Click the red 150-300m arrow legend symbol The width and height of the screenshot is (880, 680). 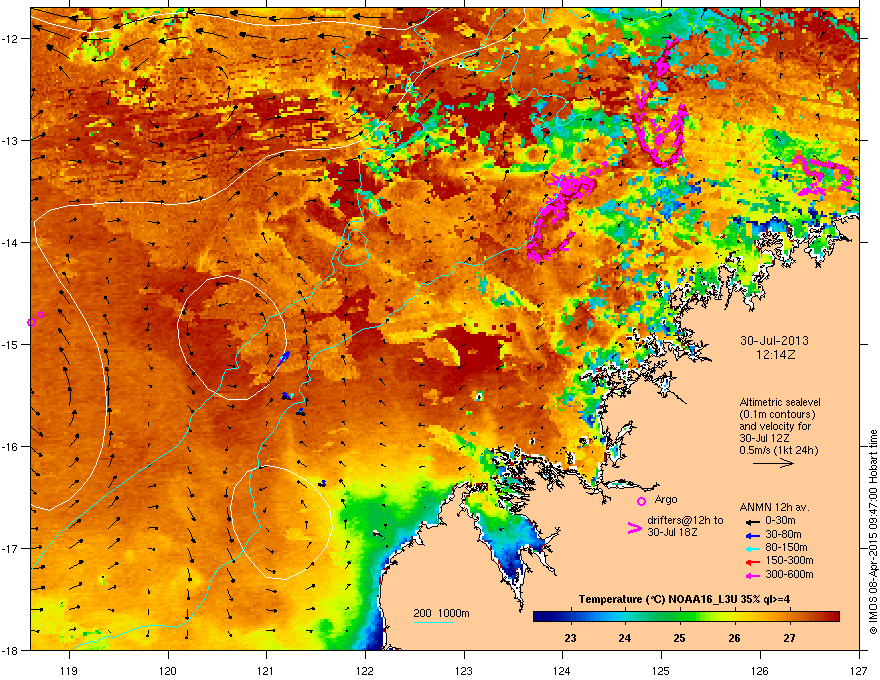(752, 562)
